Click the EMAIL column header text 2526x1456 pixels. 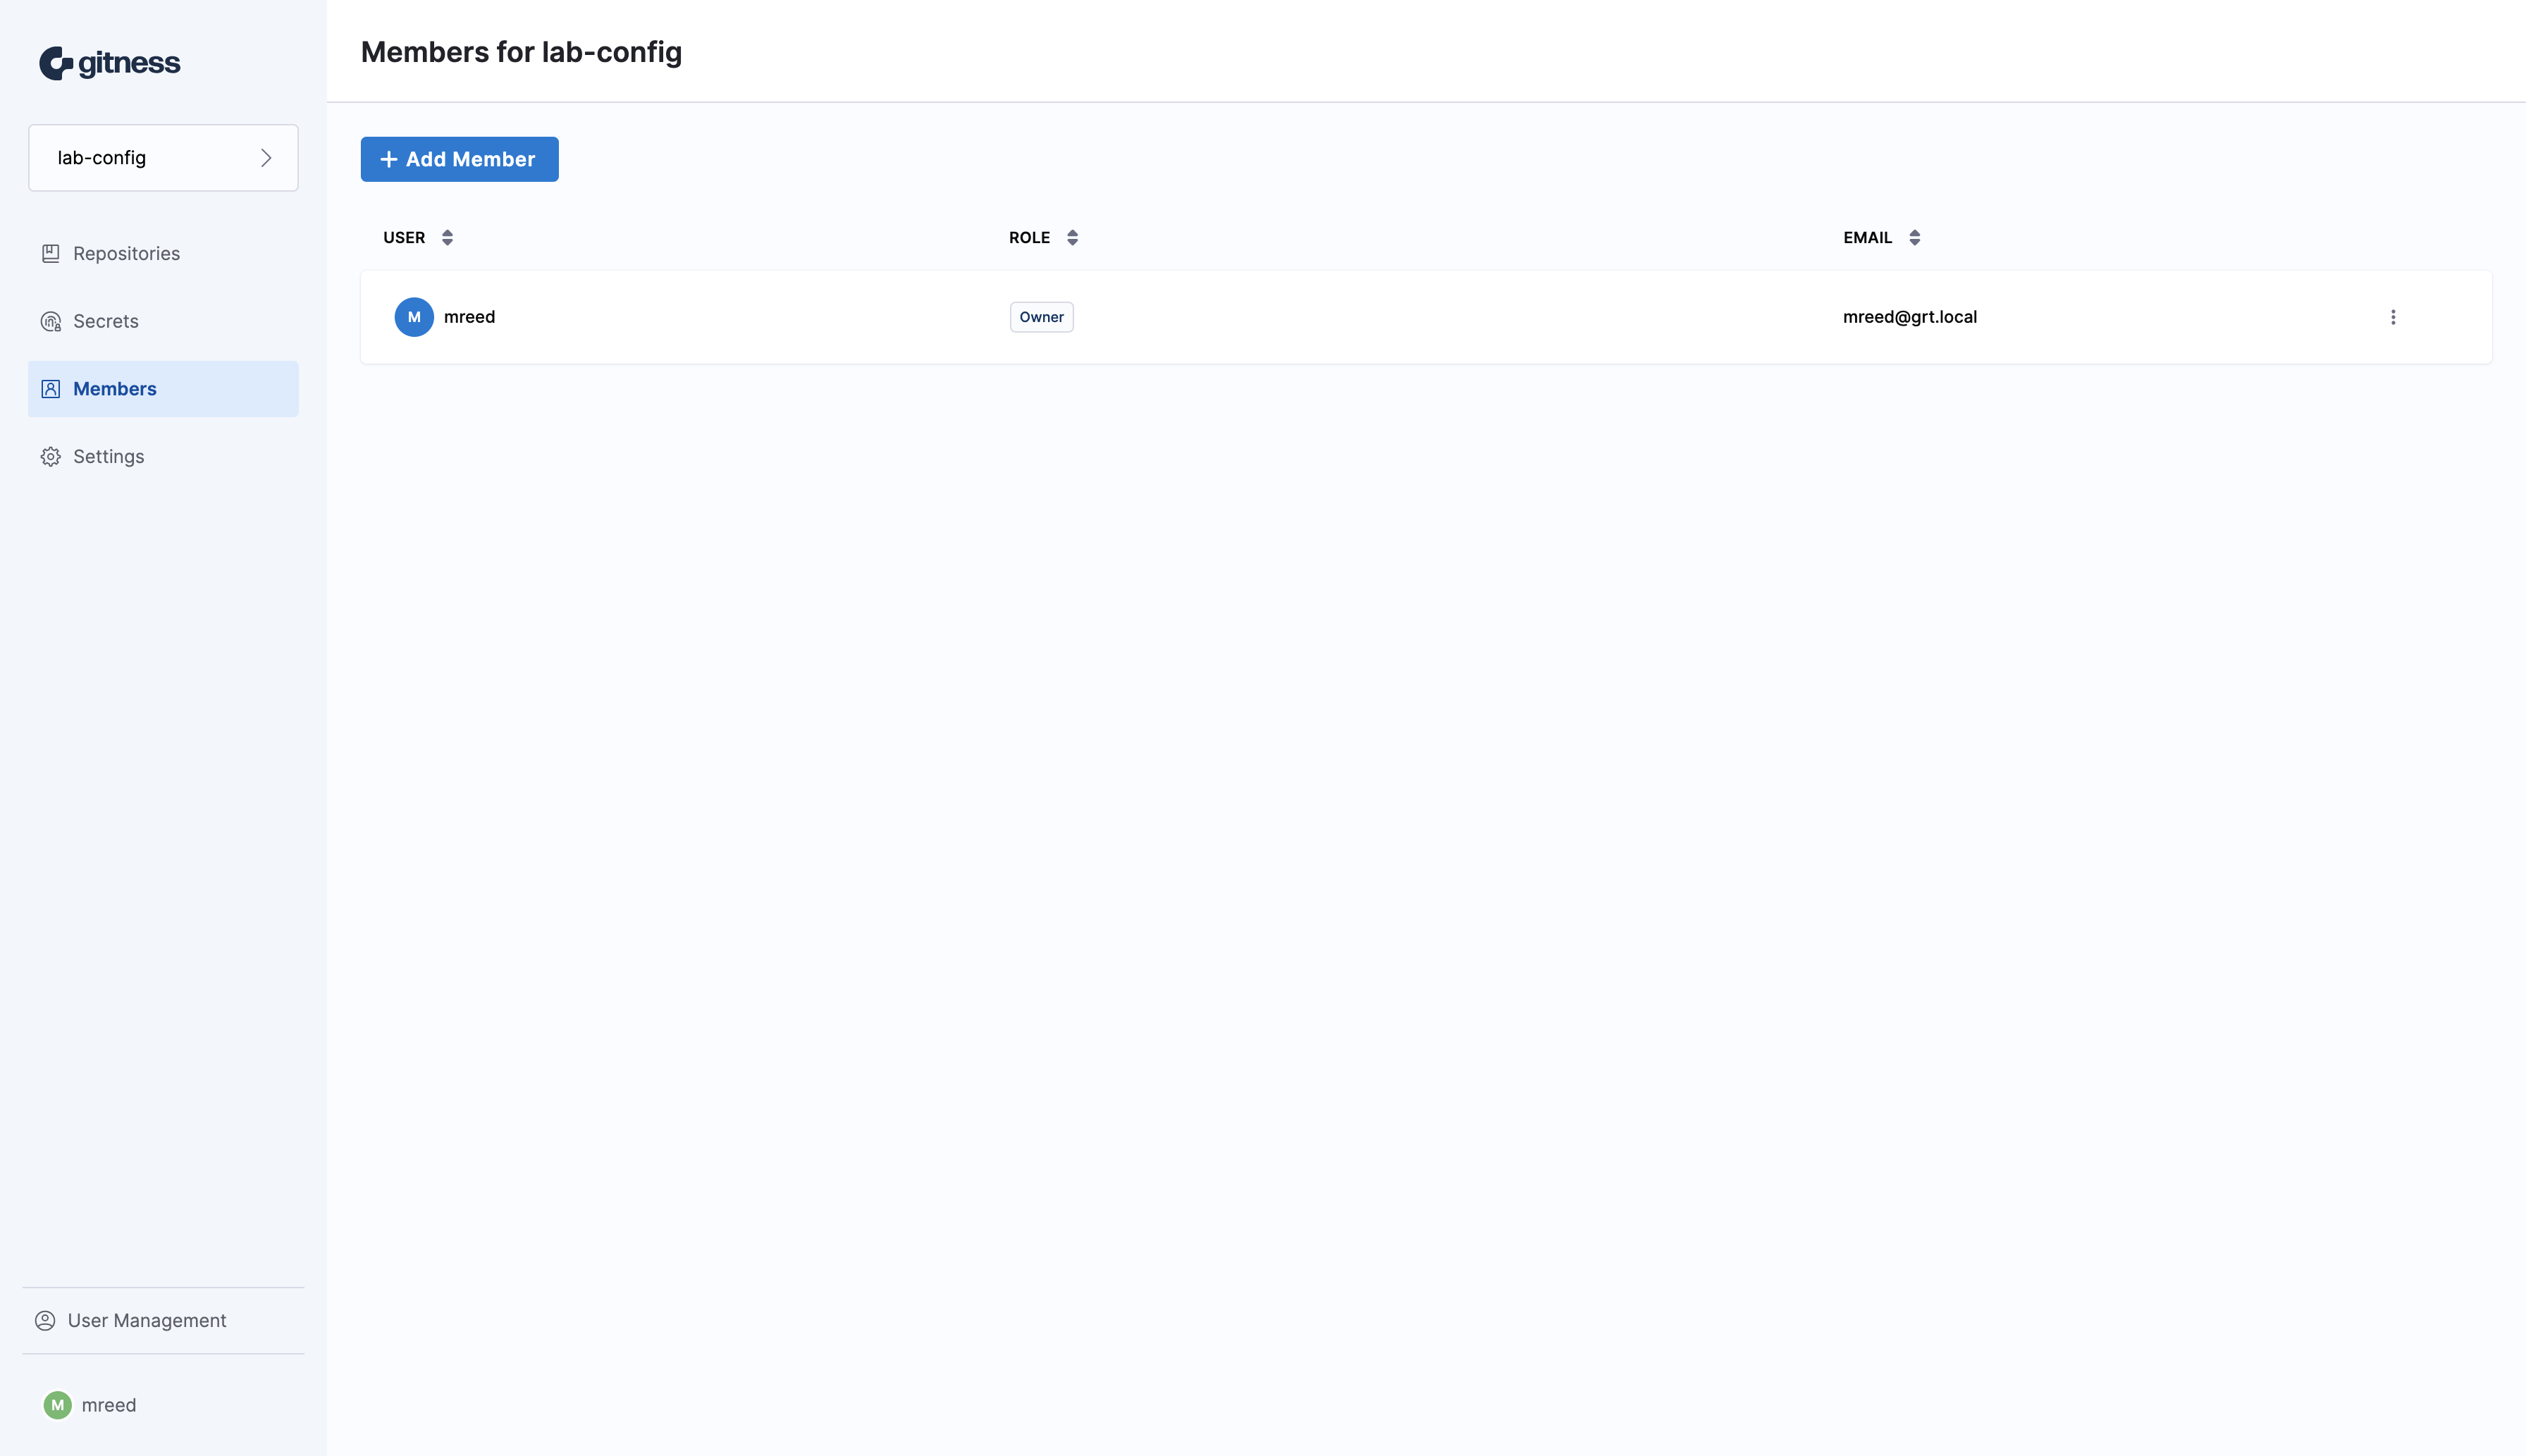[x=1867, y=238]
